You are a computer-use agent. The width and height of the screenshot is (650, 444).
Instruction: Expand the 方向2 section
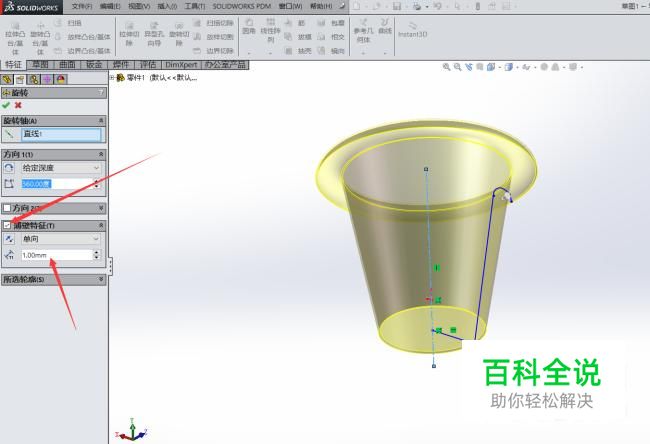(x=101, y=208)
